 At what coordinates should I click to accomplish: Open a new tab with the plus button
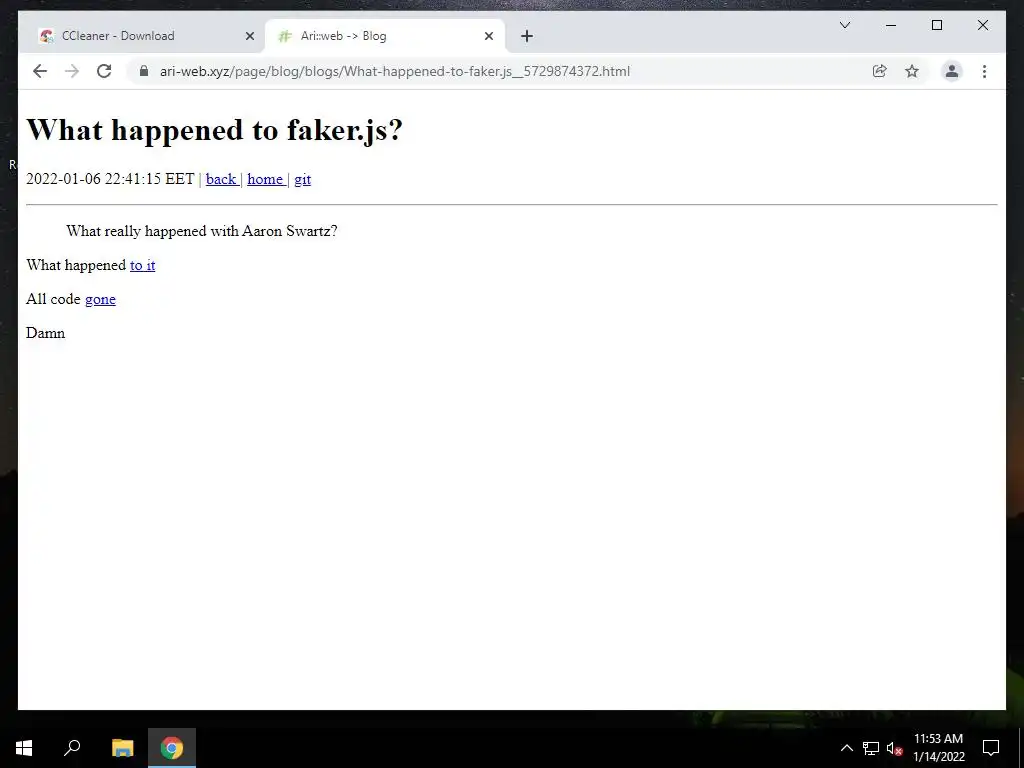(527, 36)
